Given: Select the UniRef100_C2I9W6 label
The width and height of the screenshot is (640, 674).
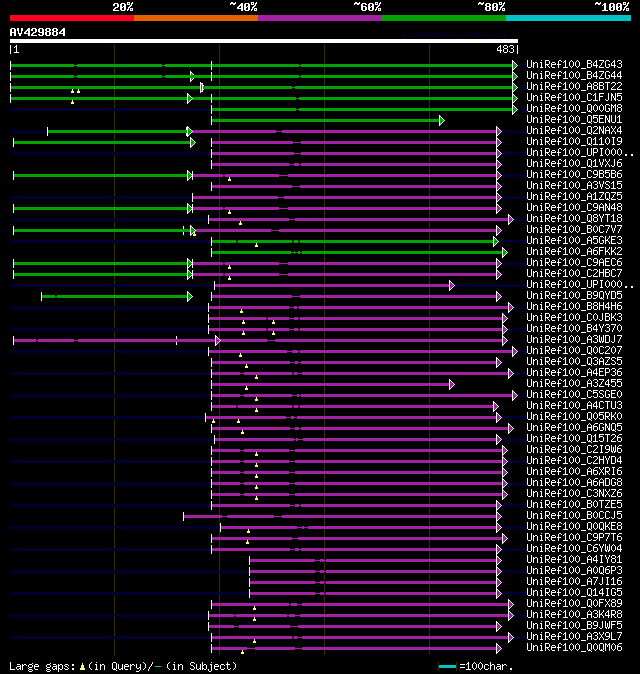Looking at the screenshot, I should 574,450.
